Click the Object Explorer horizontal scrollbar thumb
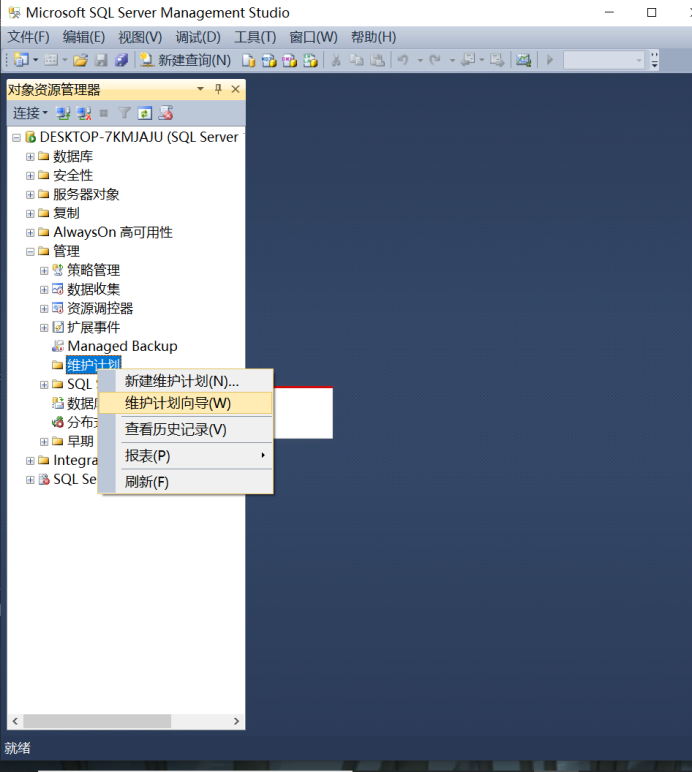Image resolution: width=692 pixels, height=772 pixels. click(97, 721)
